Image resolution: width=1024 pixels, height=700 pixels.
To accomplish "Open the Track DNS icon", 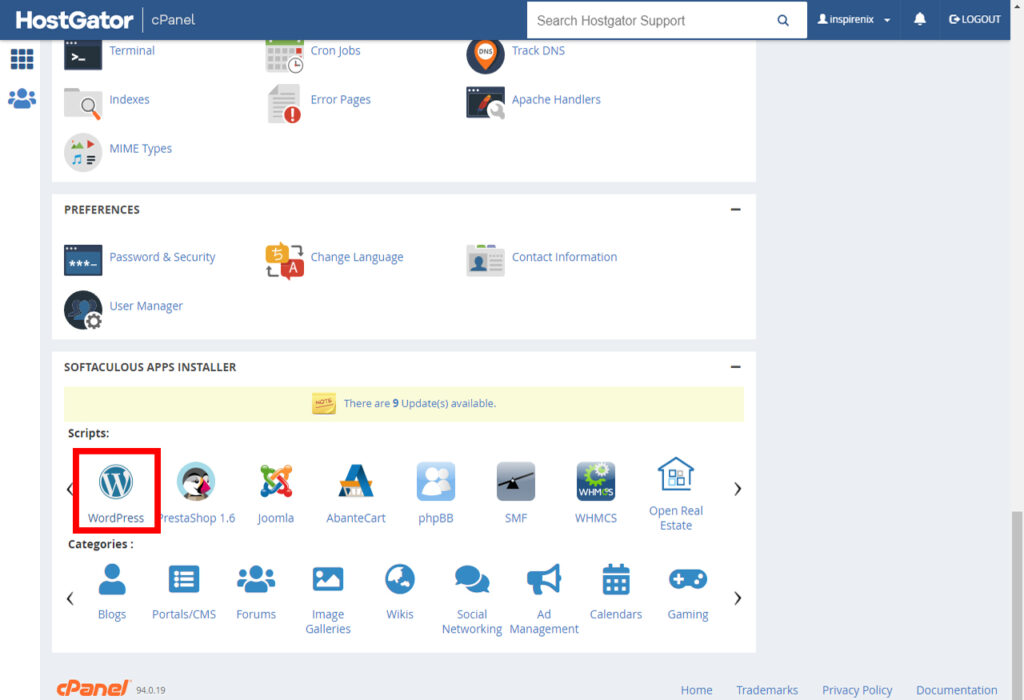I will coord(485,56).
